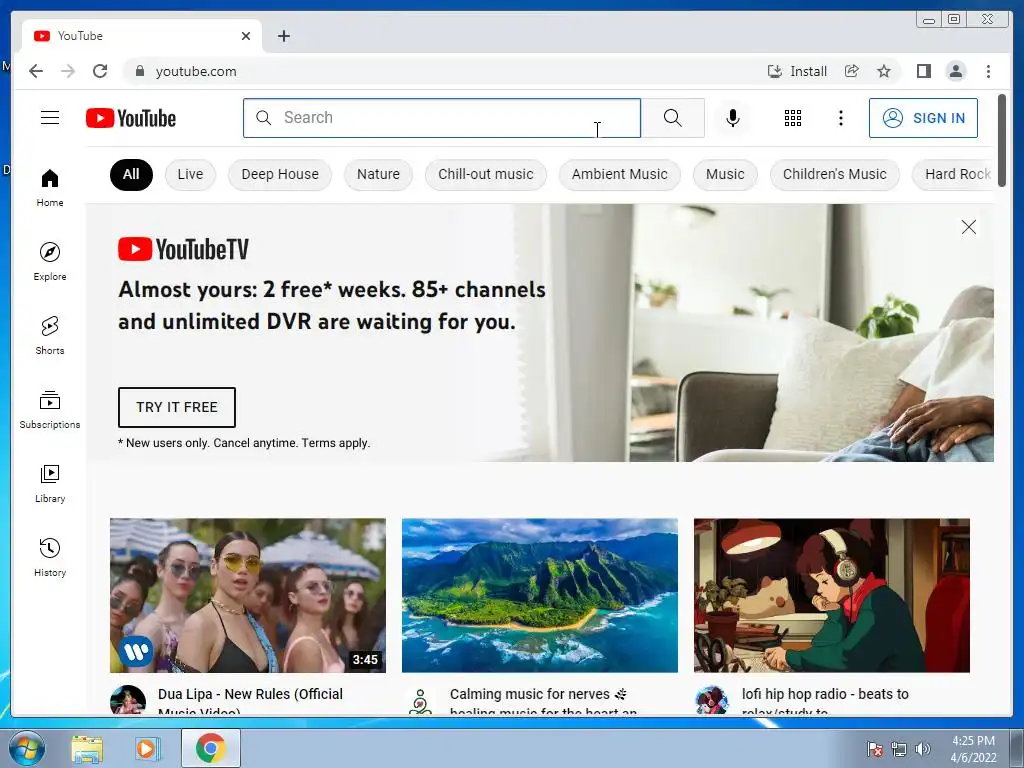This screenshot has height=768, width=1024.
Task: Open Calming music island thumbnail
Action: pos(539,595)
